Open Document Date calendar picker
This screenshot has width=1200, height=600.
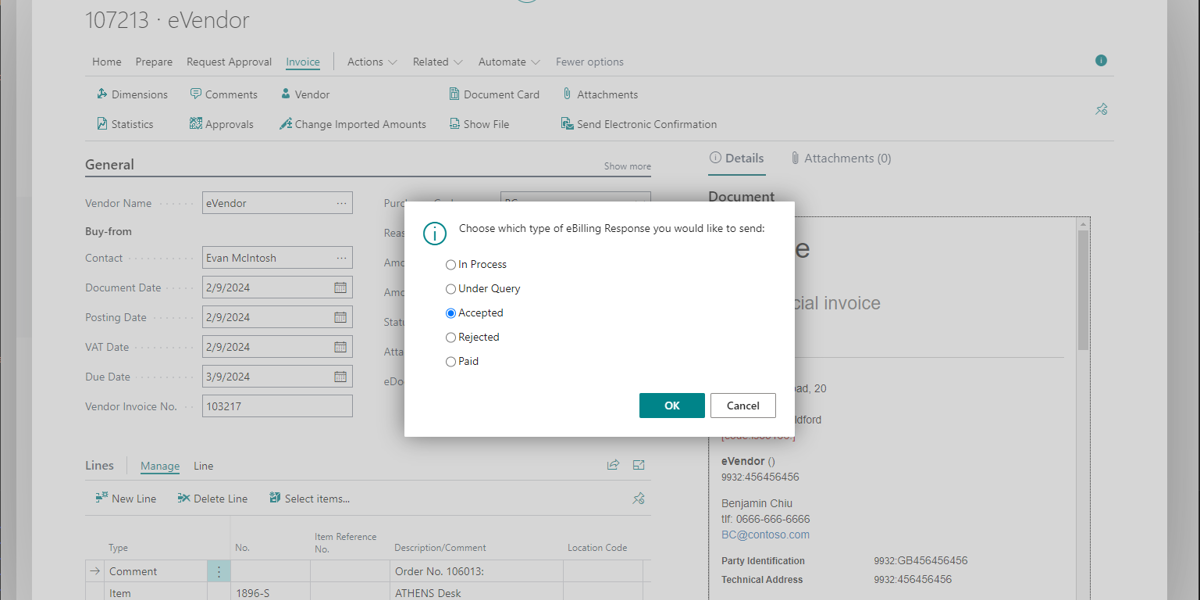pos(340,288)
